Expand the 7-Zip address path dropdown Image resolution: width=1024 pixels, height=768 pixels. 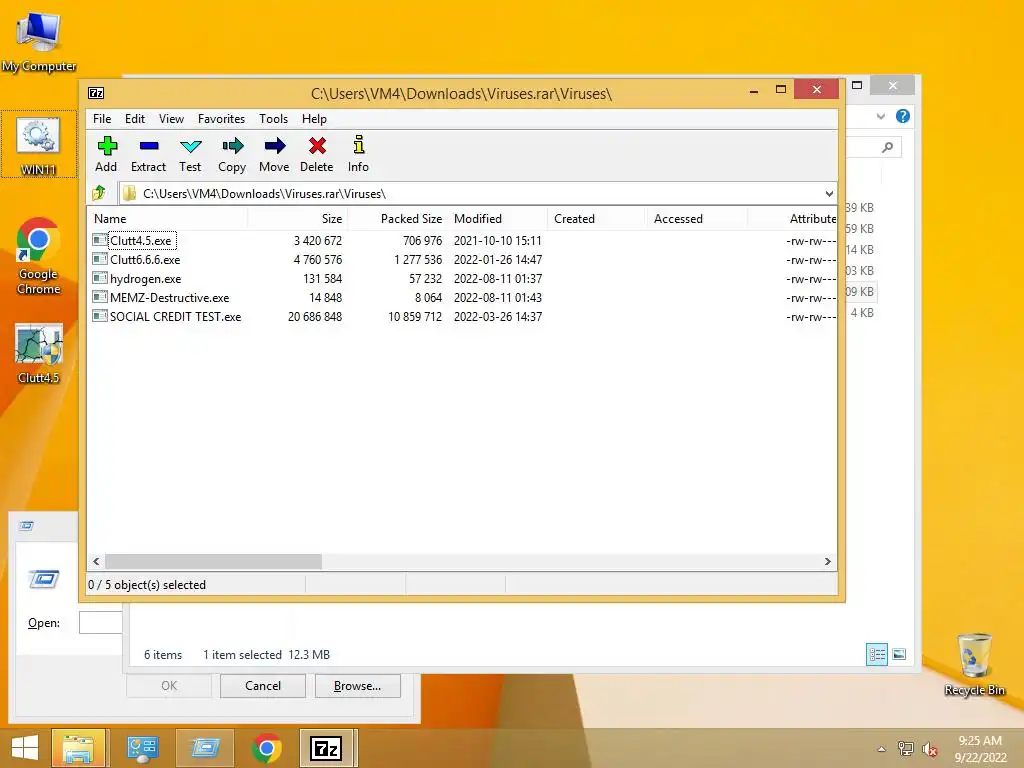[829, 193]
